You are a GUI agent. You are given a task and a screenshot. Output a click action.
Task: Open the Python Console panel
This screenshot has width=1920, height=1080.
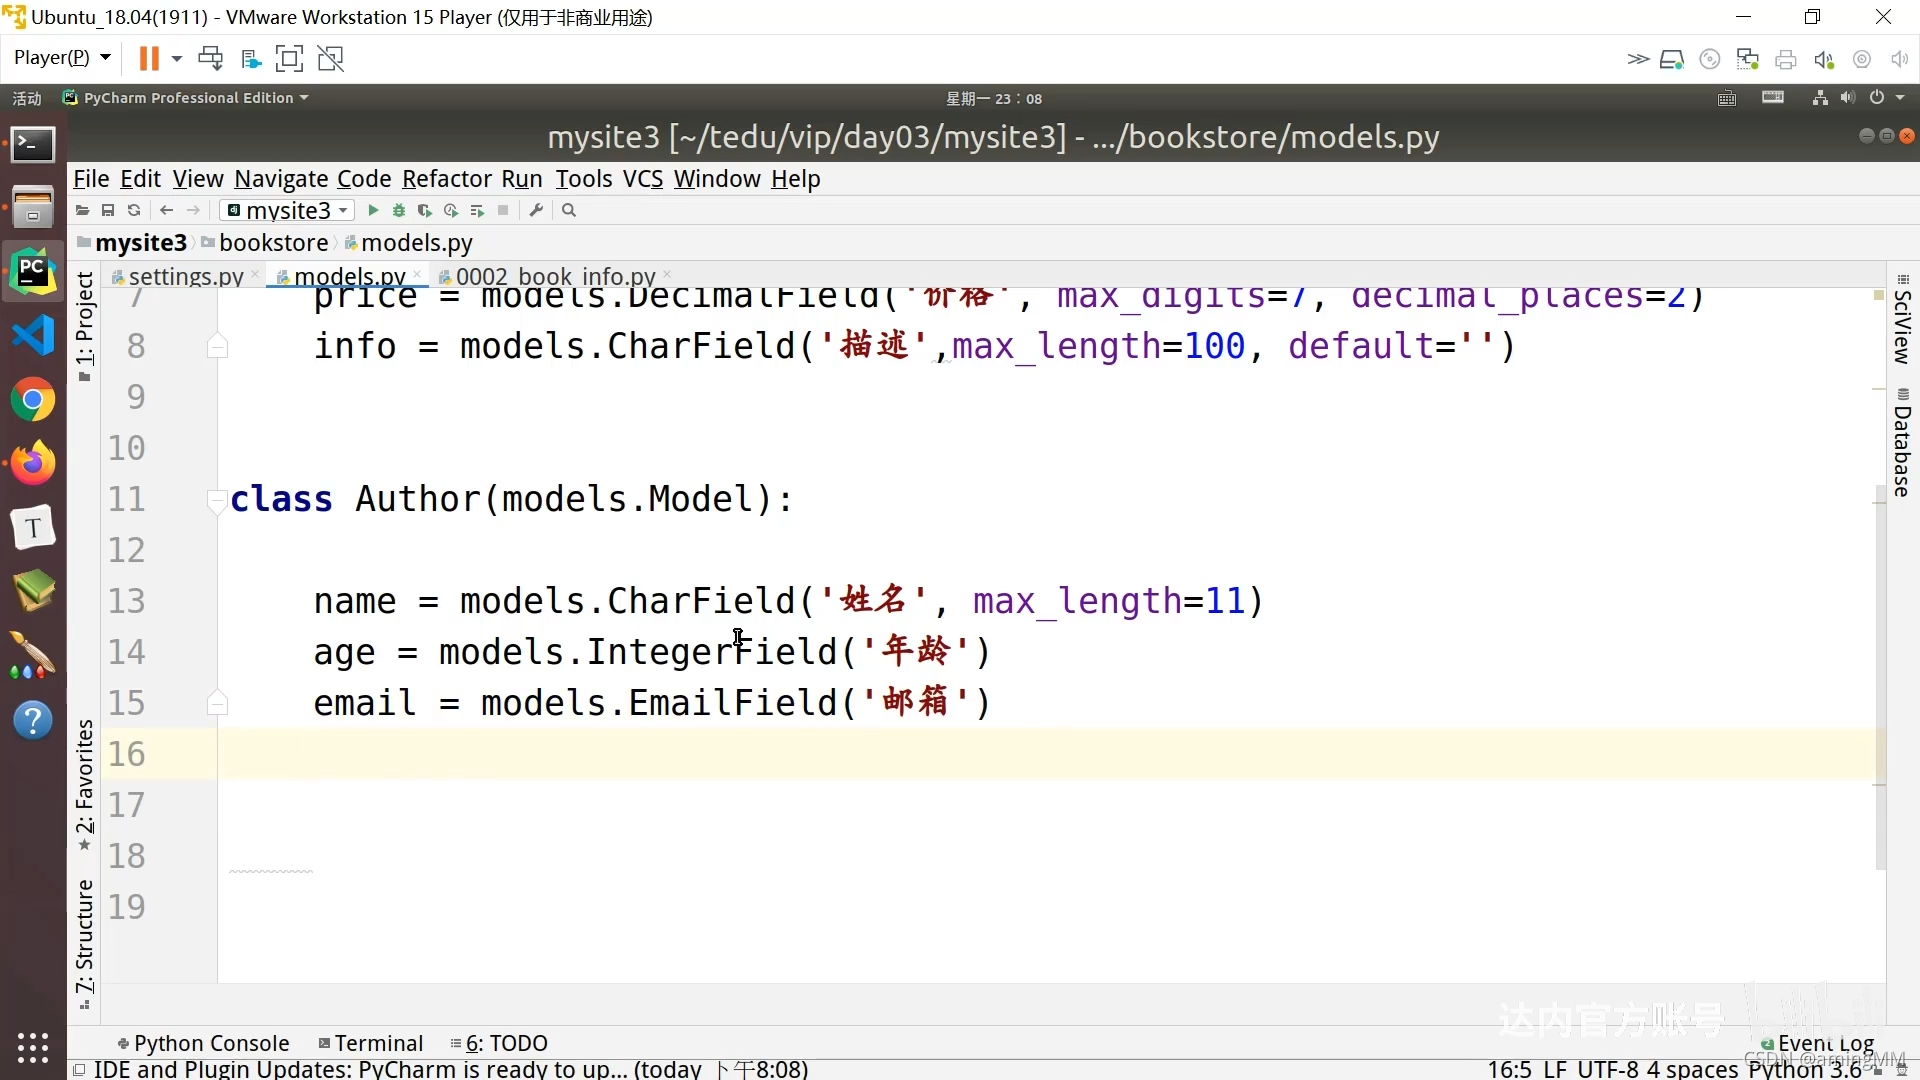(x=203, y=1043)
